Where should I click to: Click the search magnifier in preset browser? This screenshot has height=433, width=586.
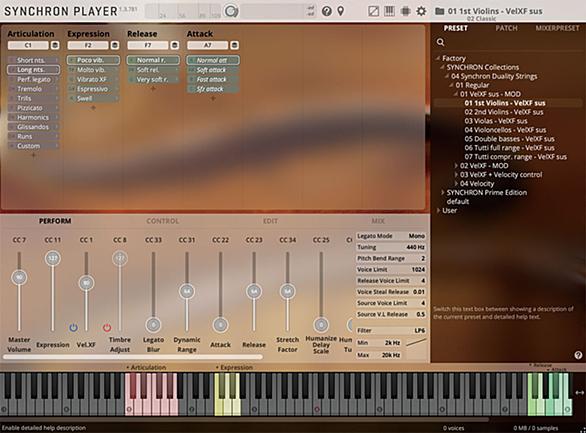tap(441, 42)
